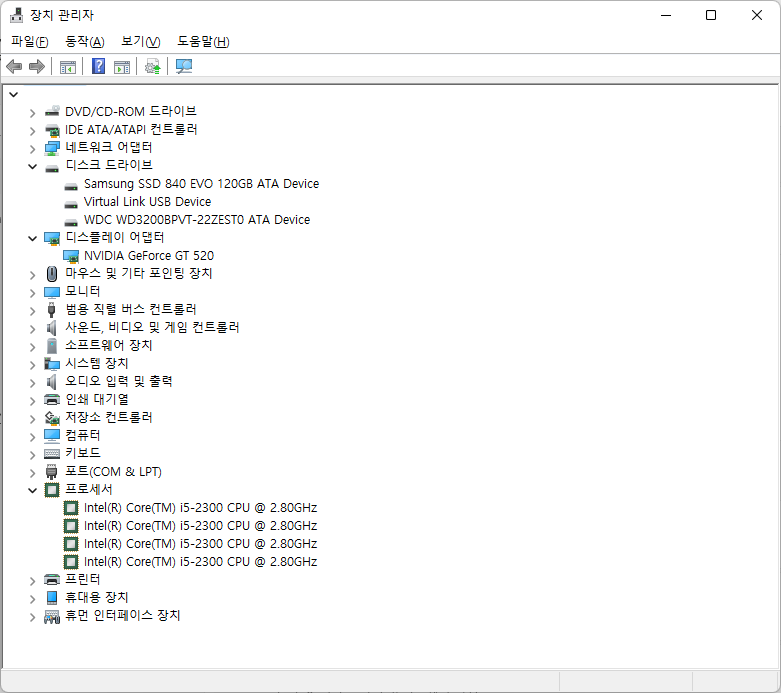This screenshot has width=781, height=693.
Task: Expand the 네트워크 어댑터 node
Action: (x=32, y=149)
